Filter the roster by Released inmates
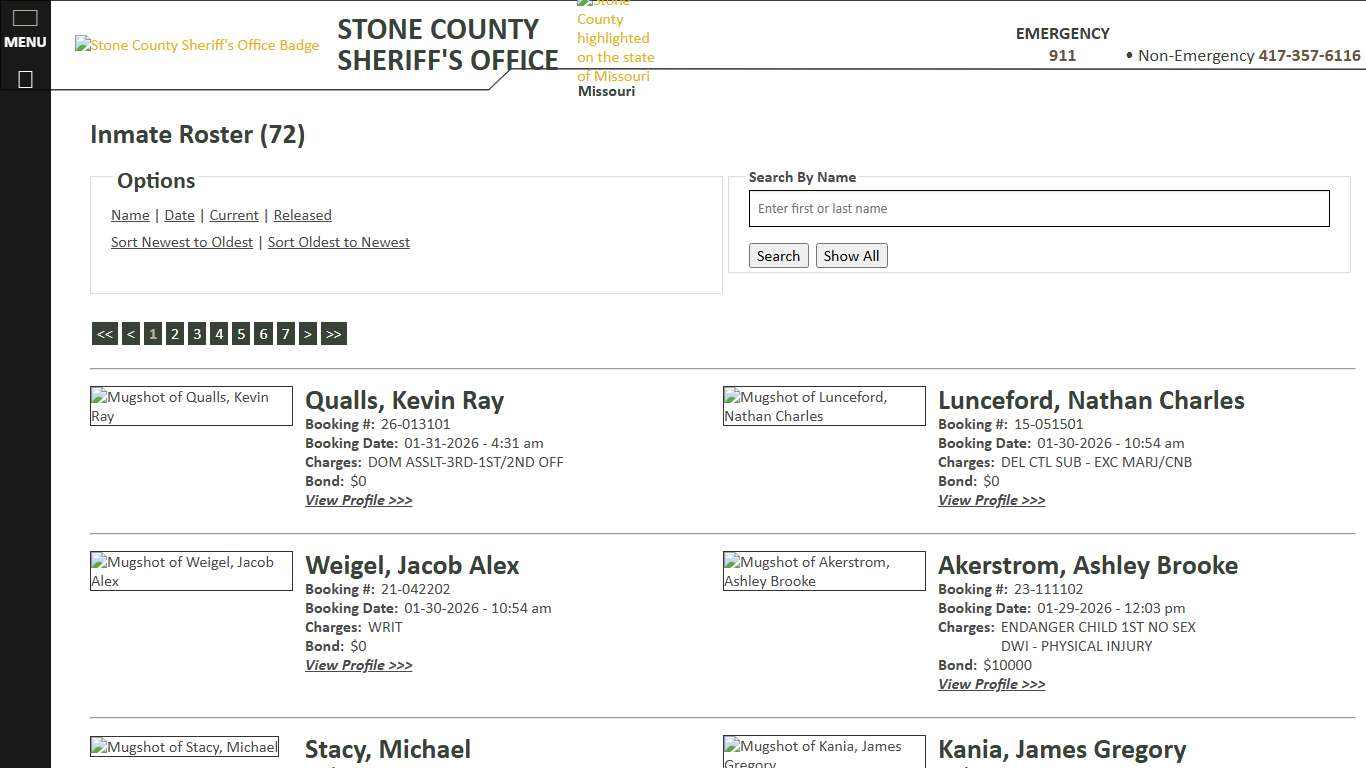Image resolution: width=1366 pixels, height=768 pixels. pyautogui.click(x=302, y=214)
